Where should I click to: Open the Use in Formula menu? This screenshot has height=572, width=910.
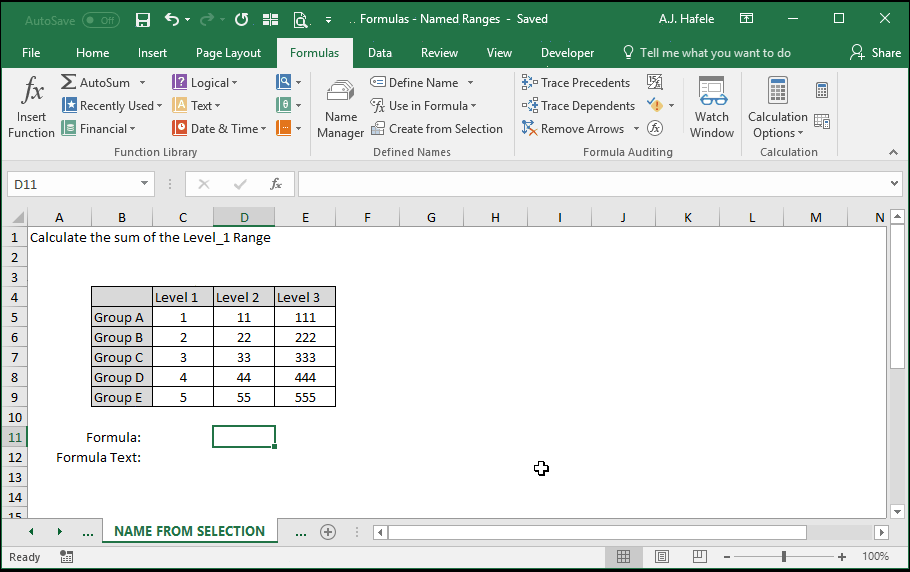(424, 106)
